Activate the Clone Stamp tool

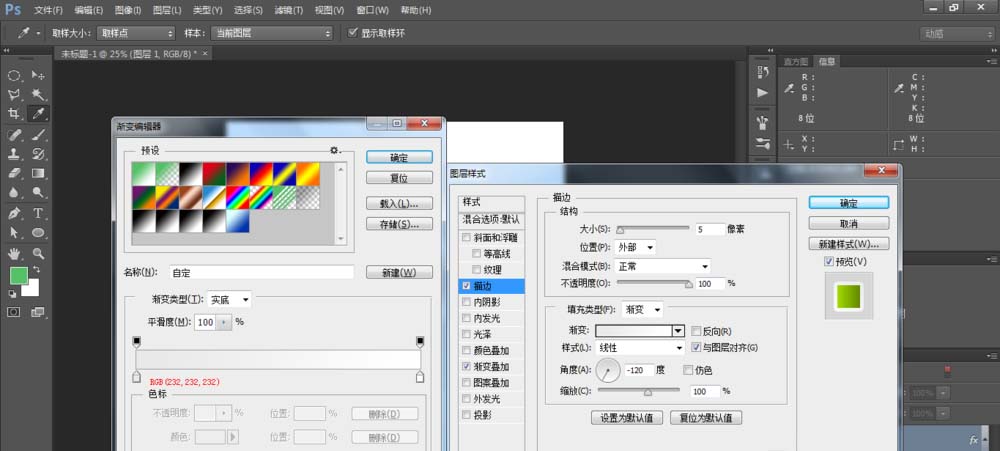[x=15, y=154]
